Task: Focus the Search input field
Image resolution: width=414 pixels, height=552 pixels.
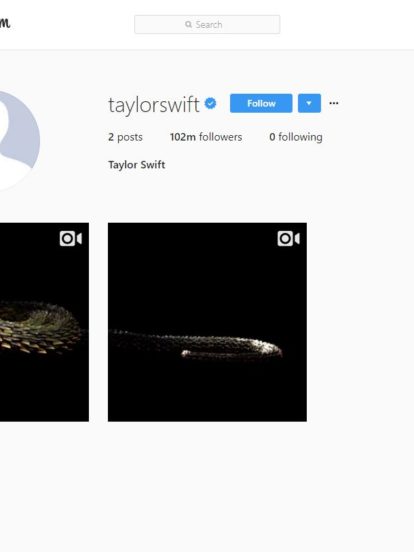Action: 207,24
